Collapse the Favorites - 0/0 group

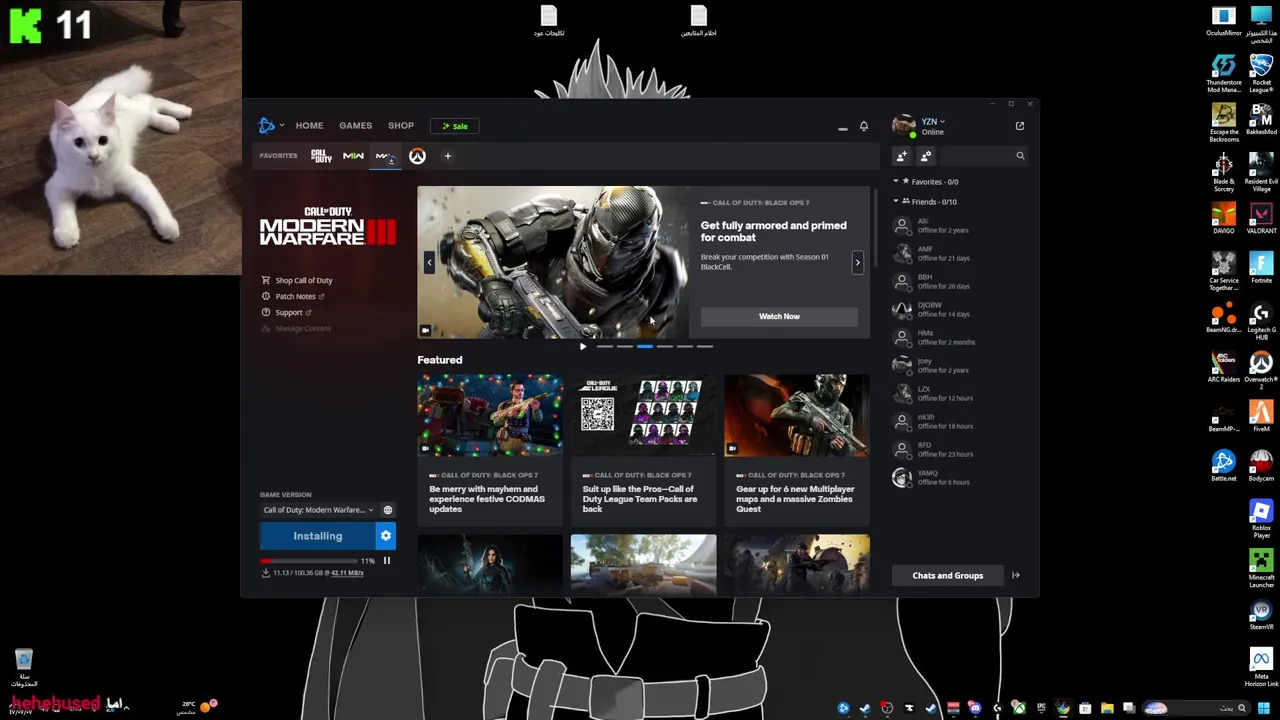tap(896, 182)
